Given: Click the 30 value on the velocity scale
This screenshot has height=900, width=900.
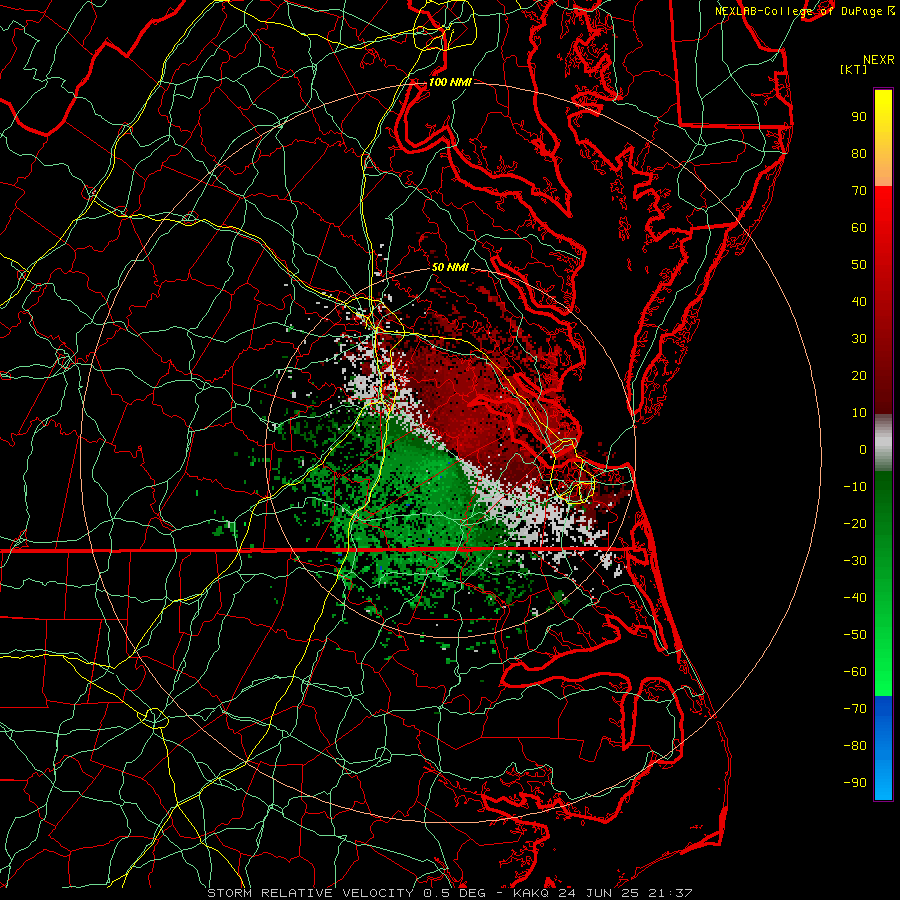Looking at the screenshot, I should pyautogui.click(x=859, y=339).
